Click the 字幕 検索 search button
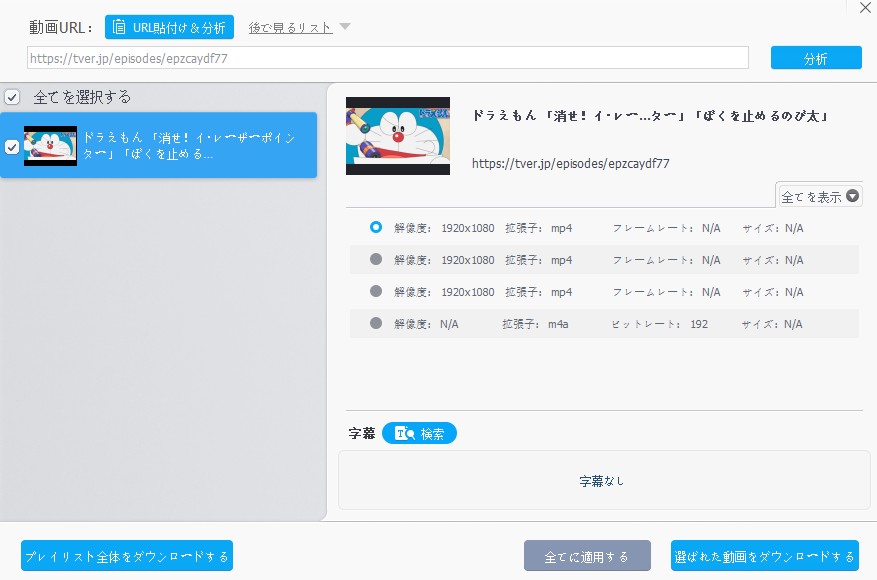Viewport: 877px width, 580px height. pyautogui.click(x=419, y=433)
